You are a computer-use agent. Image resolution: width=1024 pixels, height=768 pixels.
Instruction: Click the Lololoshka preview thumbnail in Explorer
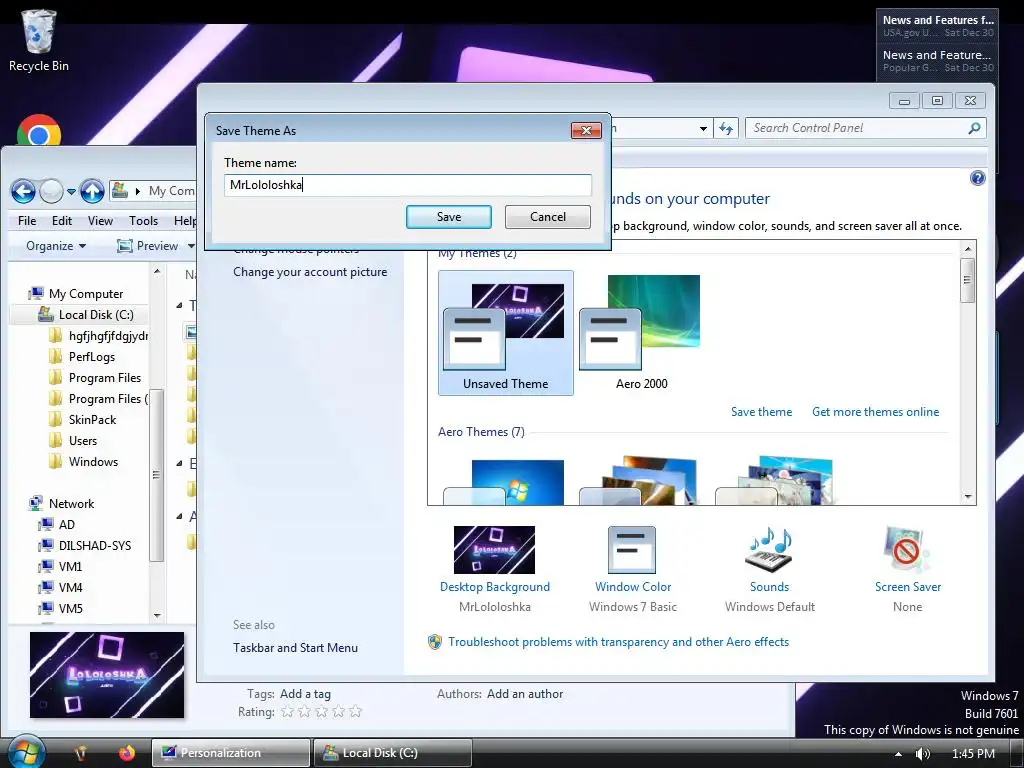click(107, 675)
